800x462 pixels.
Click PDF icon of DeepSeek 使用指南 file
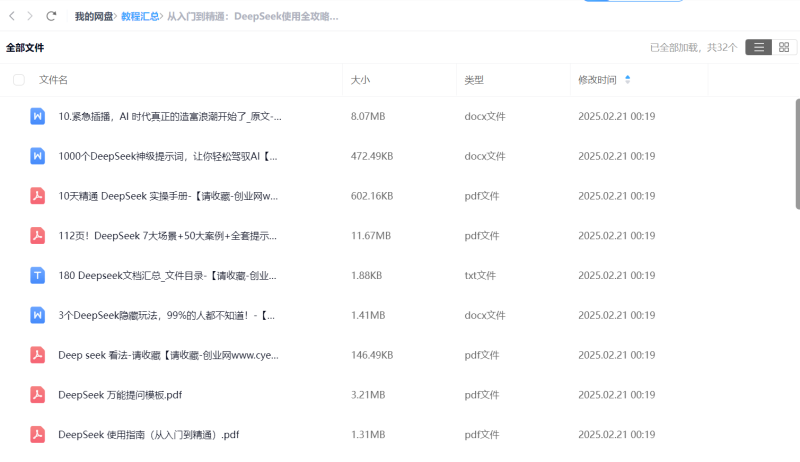click(37, 434)
